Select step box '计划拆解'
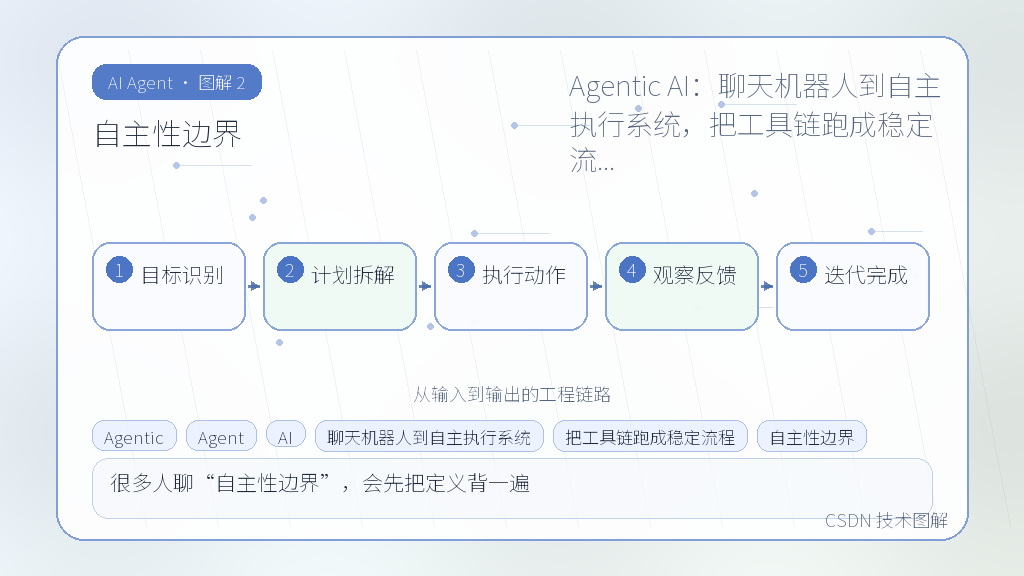 pos(340,286)
